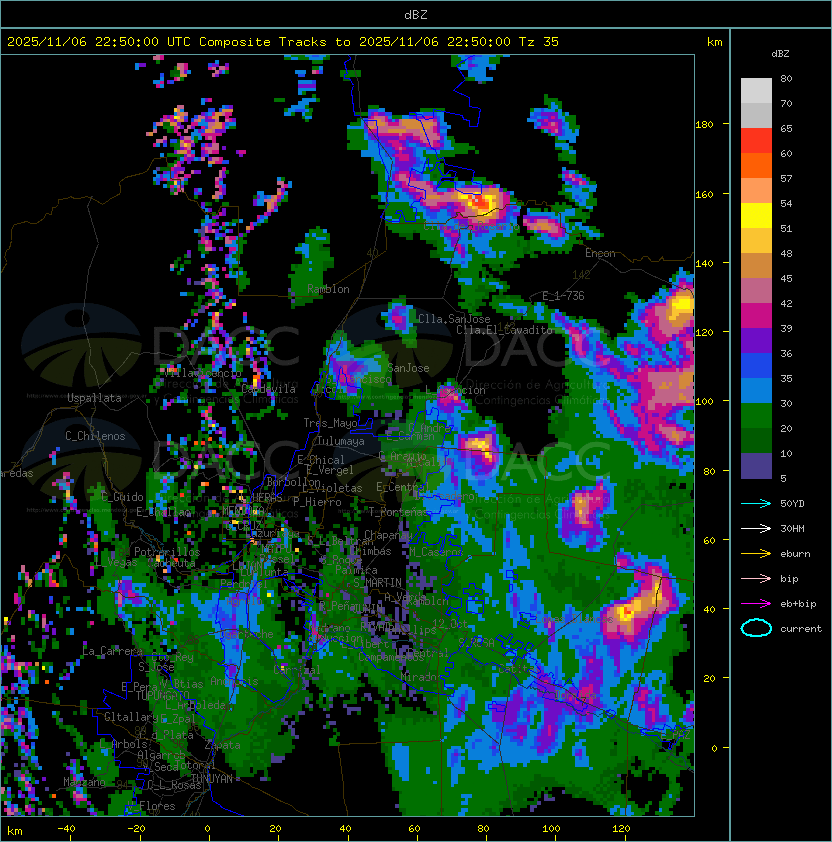Click the 'current' legend label

pos(801,629)
